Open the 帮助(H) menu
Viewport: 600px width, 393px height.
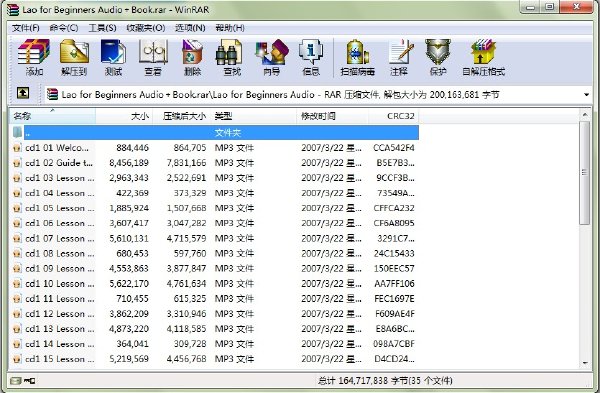click(x=230, y=28)
